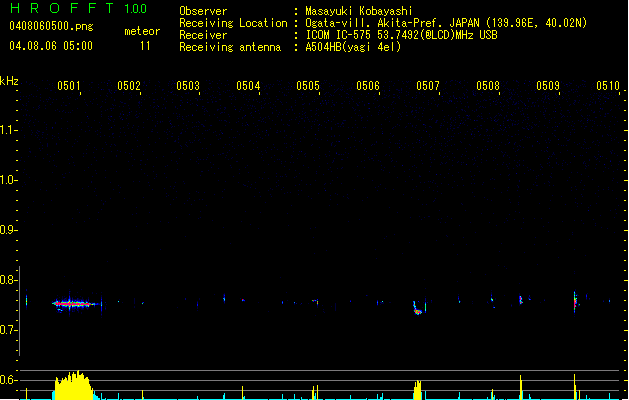The image size is (629, 400).
Task: Click the 0505 time marker
Action: (308, 86)
